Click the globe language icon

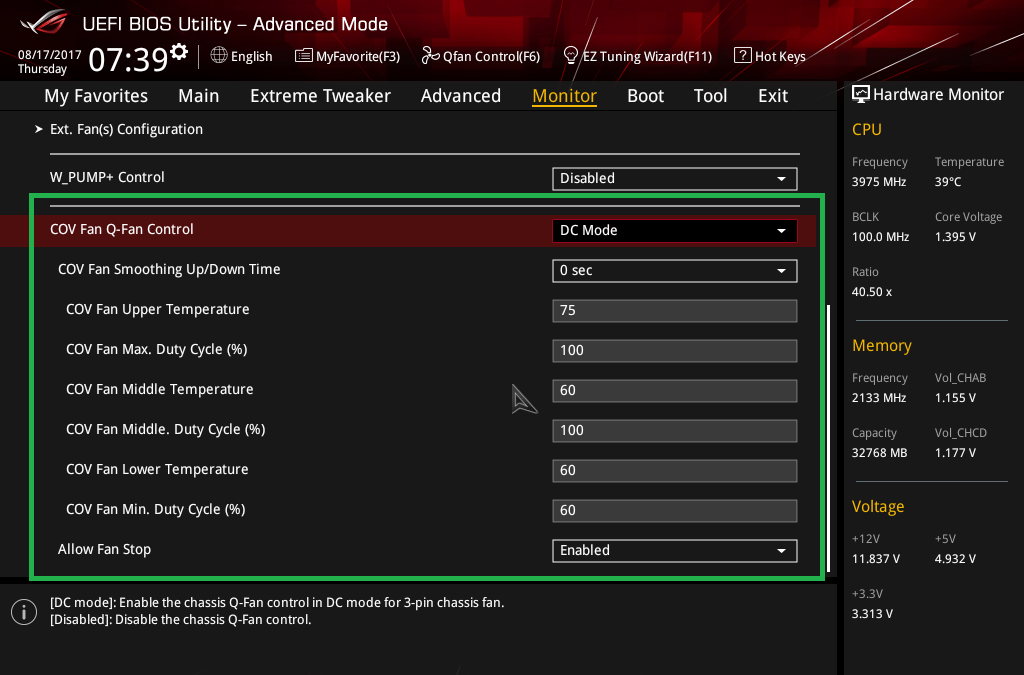click(219, 56)
